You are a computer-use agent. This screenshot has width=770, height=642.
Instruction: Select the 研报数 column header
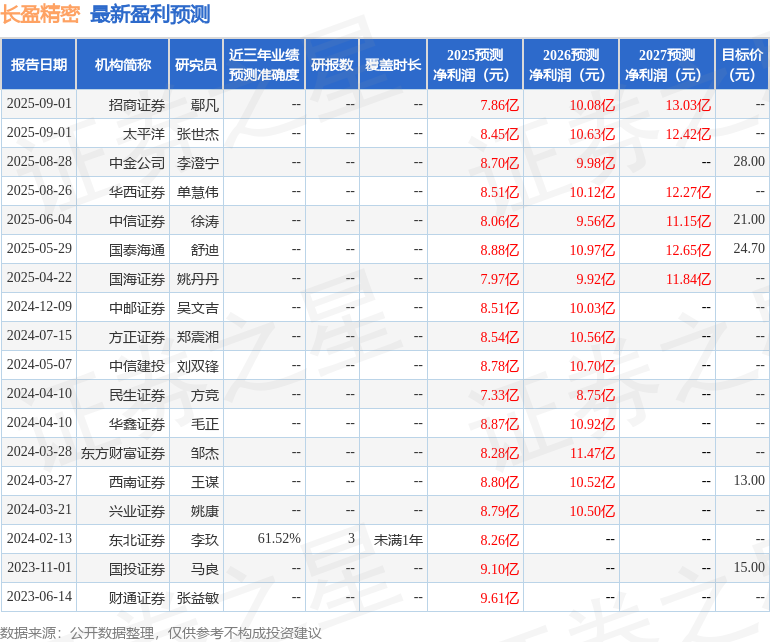(332, 64)
